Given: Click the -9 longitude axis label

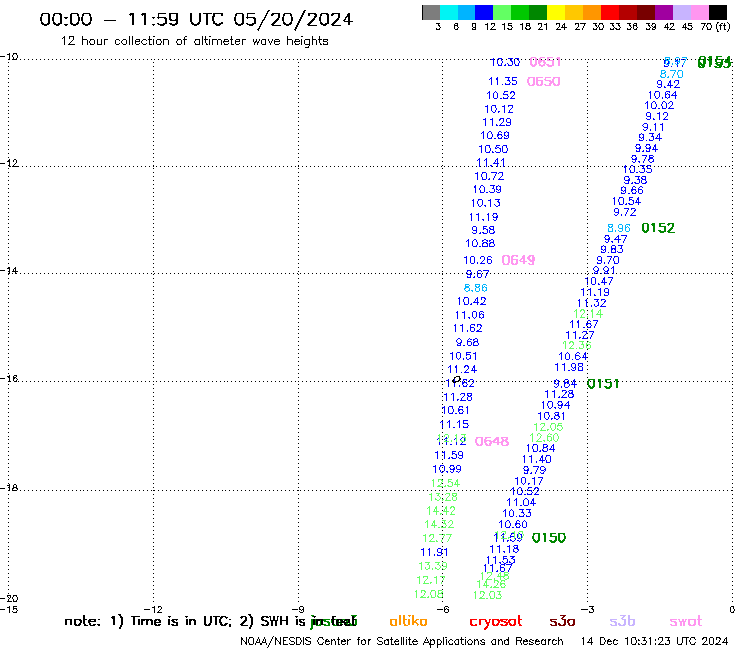Looking at the screenshot, I should tap(298, 610).
